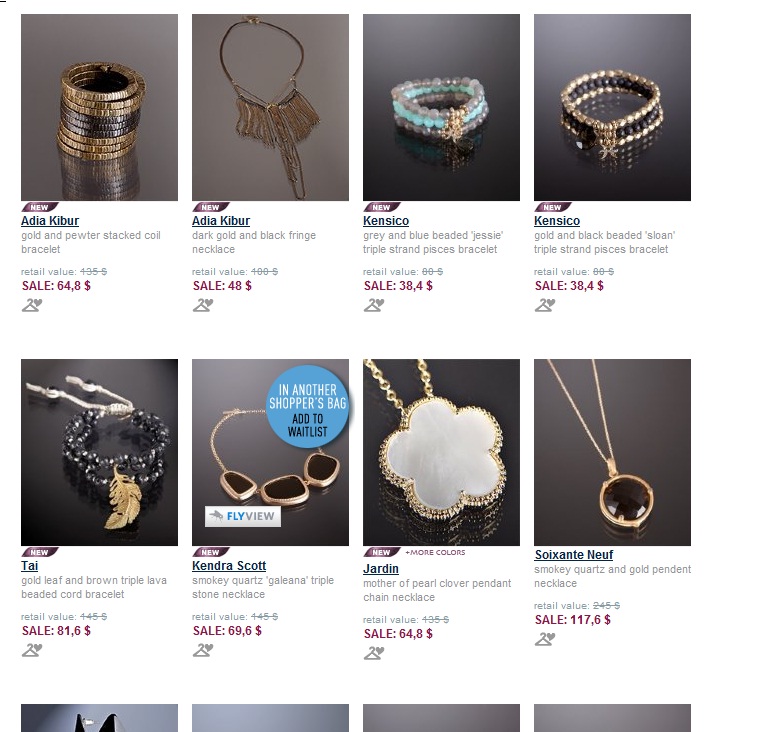Image resolution: width=768 pixels, height=732 pixels.
Task: Select mother of pearl clover pendant image
Action: (441, 452)
